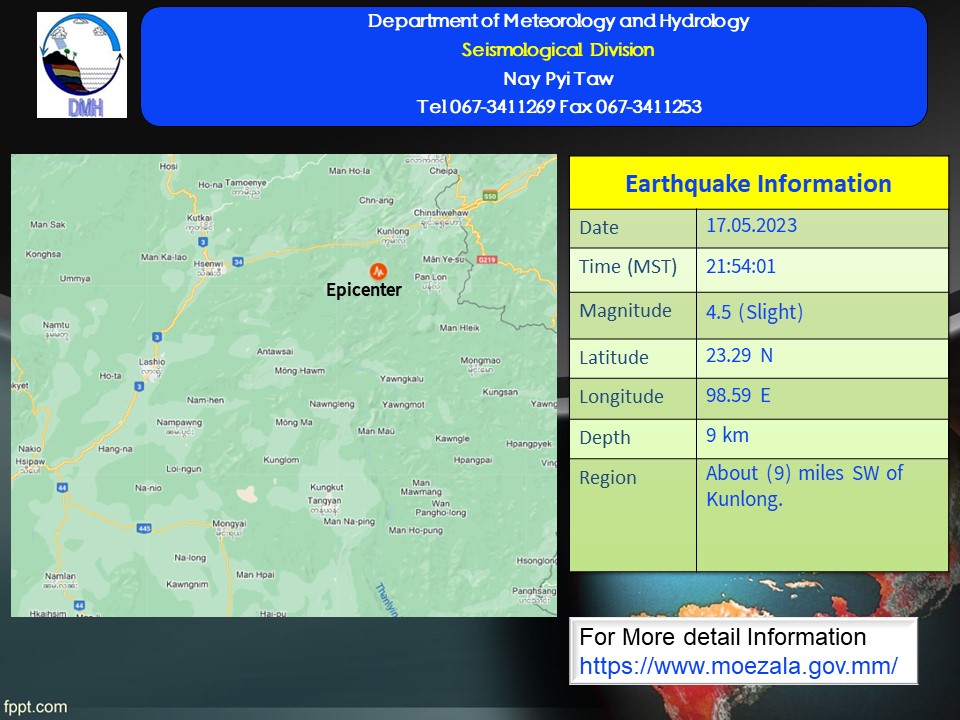Click the 'Date' row label
Image resolution: width=960 pixels, height=720 pixels.
pyautogui.click(x=599, y=228)
